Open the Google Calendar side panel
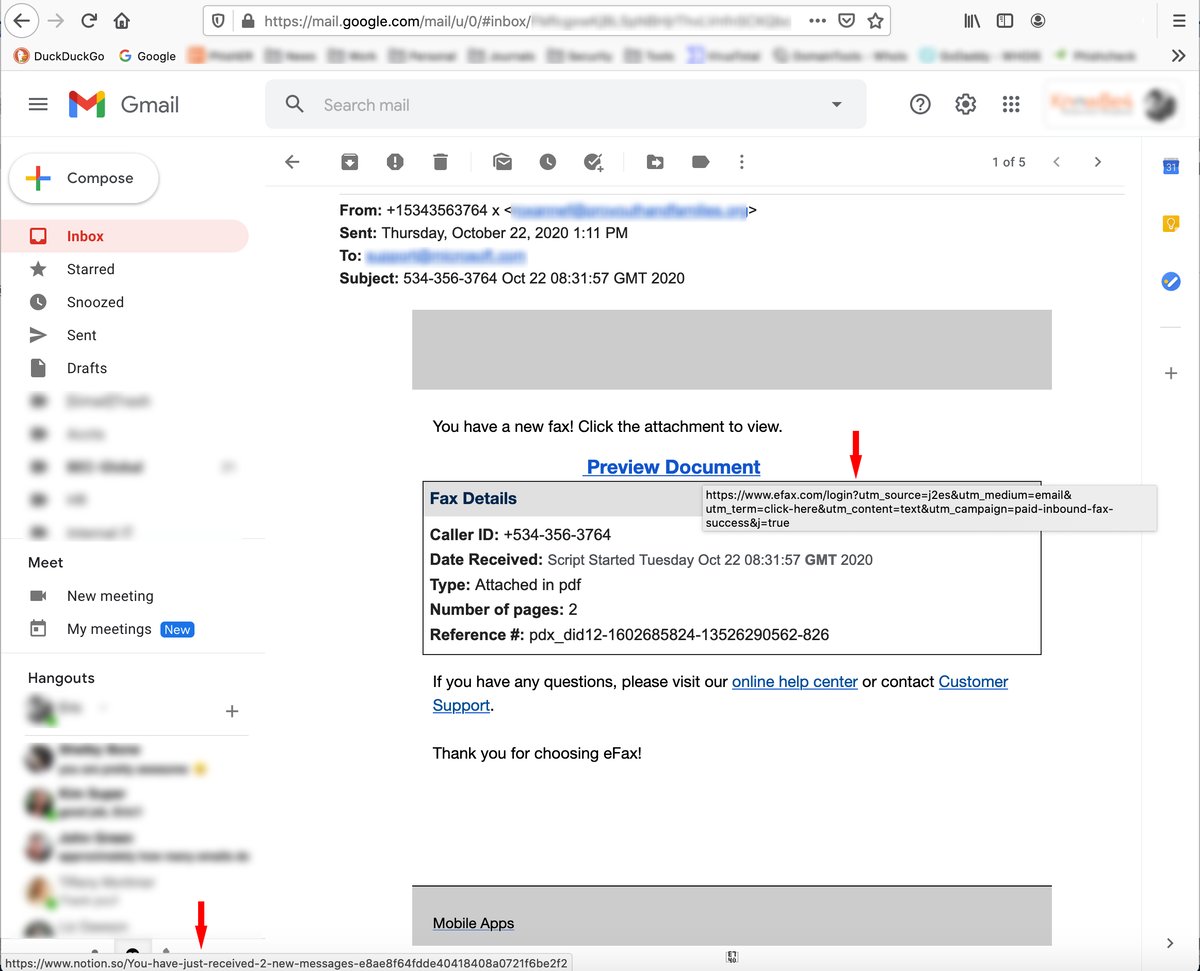Viewport: 1200px width, 971px height. (x=1170, y=168)
